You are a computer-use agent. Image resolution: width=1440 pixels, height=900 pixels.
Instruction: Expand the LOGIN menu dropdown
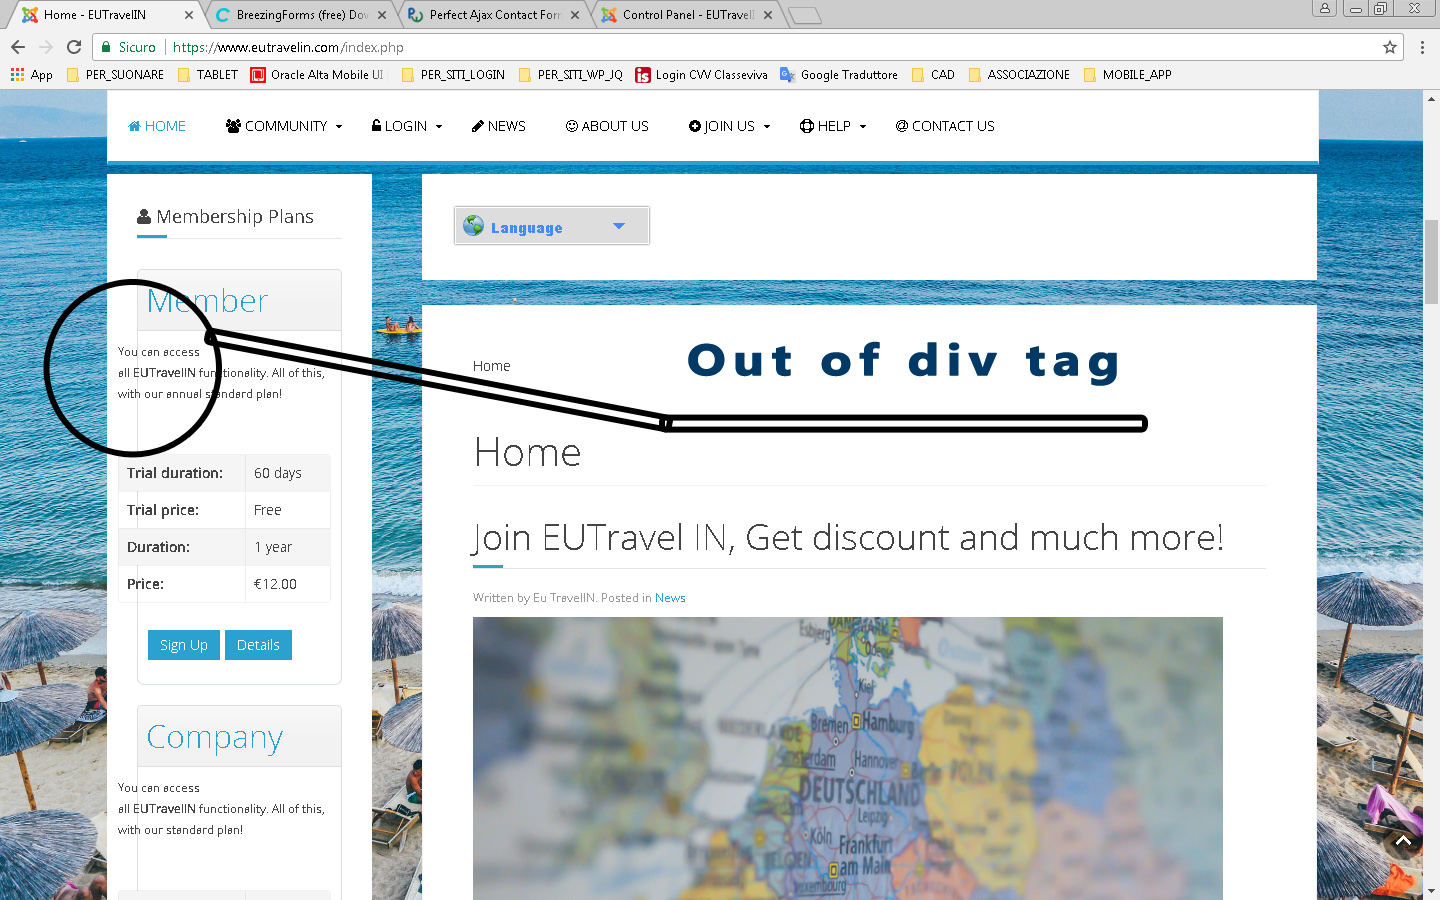(407, 126)
